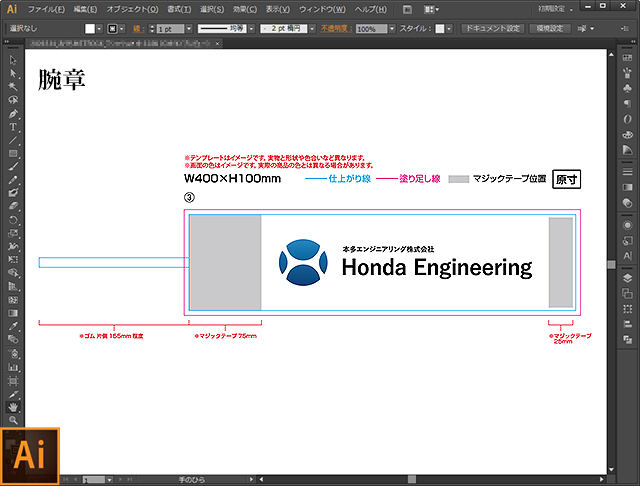Click the スタイル style swatch

440,29
